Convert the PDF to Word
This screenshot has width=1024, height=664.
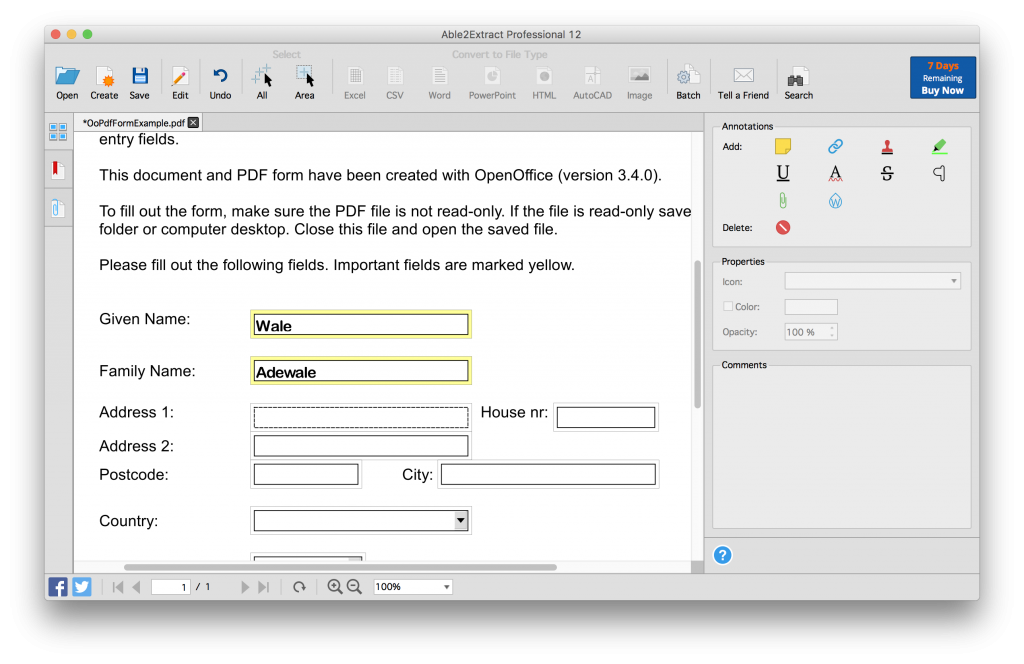439,80
